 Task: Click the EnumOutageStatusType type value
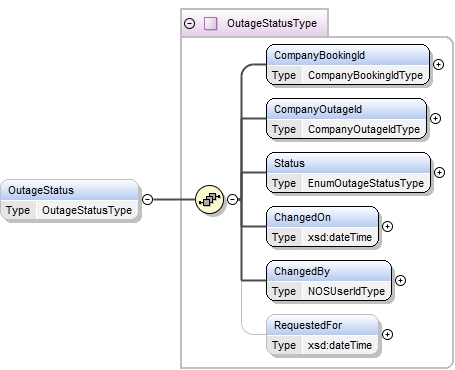(366, 183)
